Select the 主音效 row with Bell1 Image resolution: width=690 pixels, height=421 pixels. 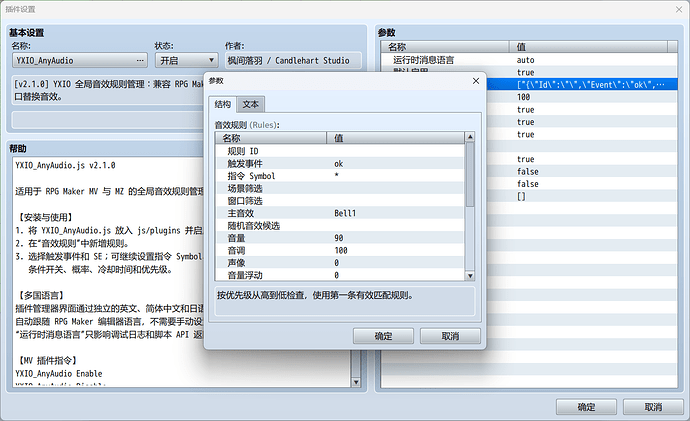[x=340, y=213]
